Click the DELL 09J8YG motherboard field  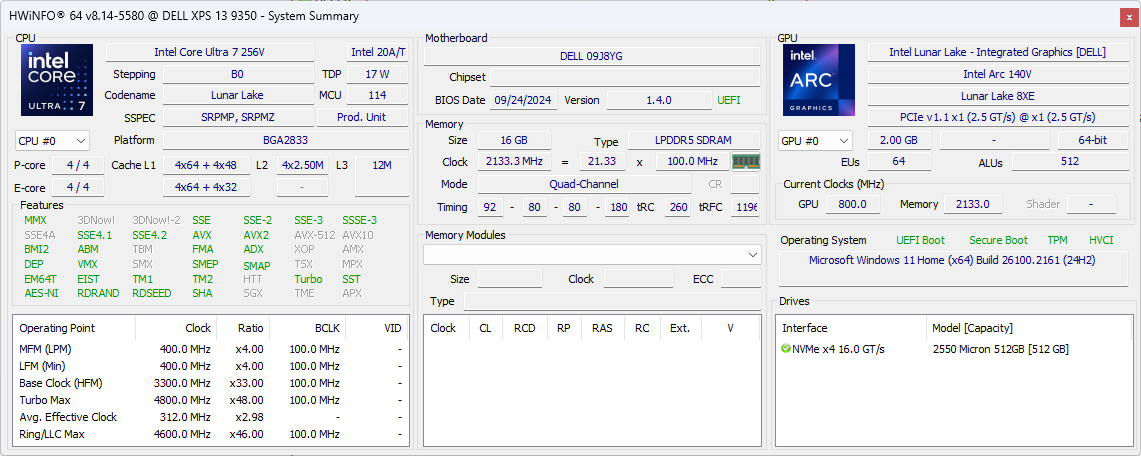pyautogui.click(x=590, y=56)
